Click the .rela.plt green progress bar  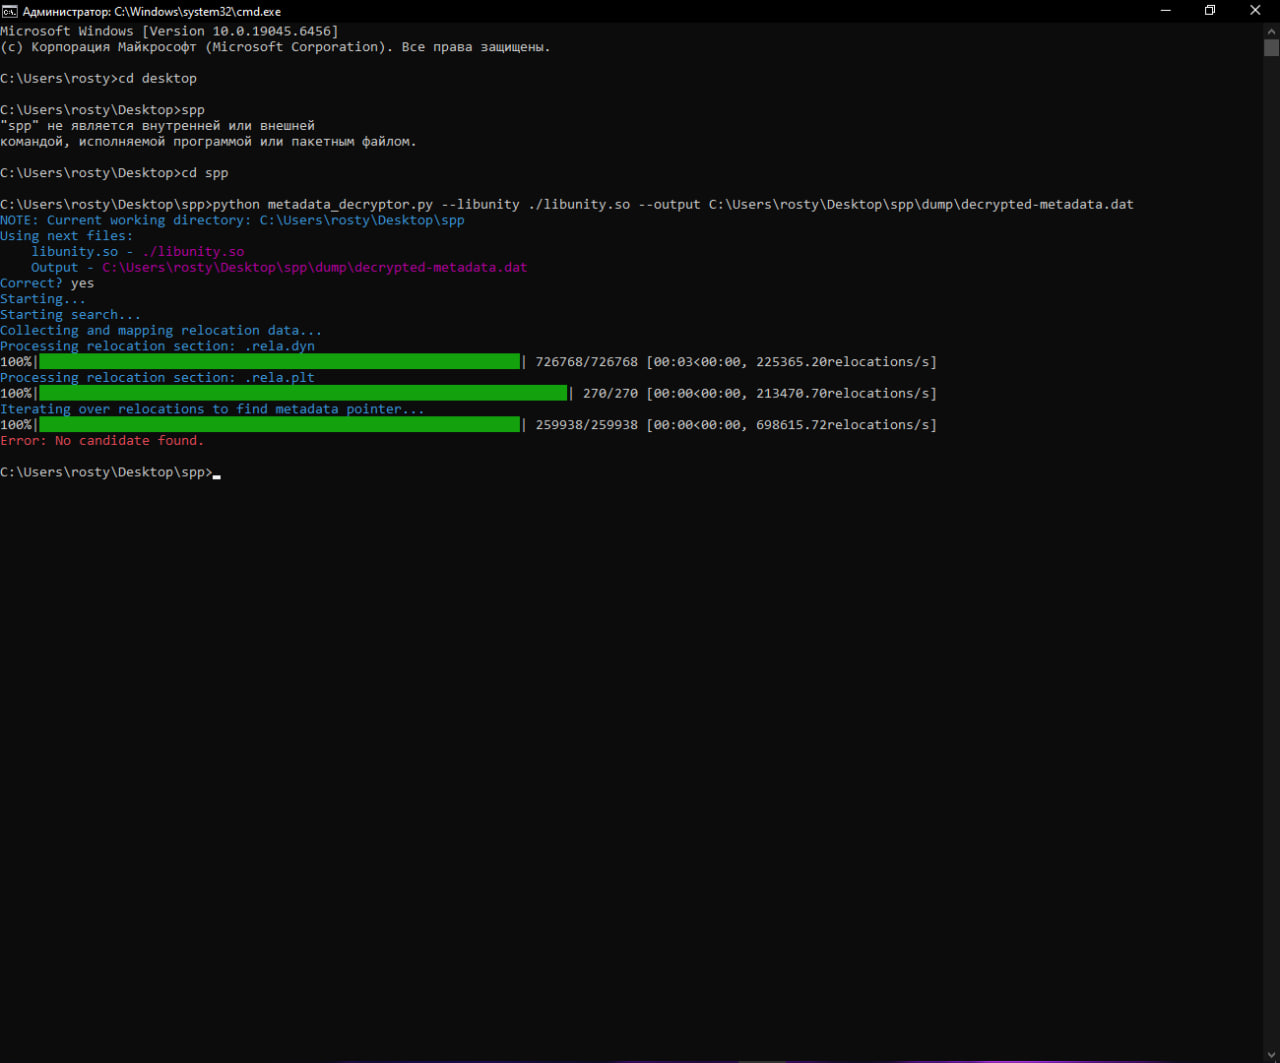click(x=302, y=393)
